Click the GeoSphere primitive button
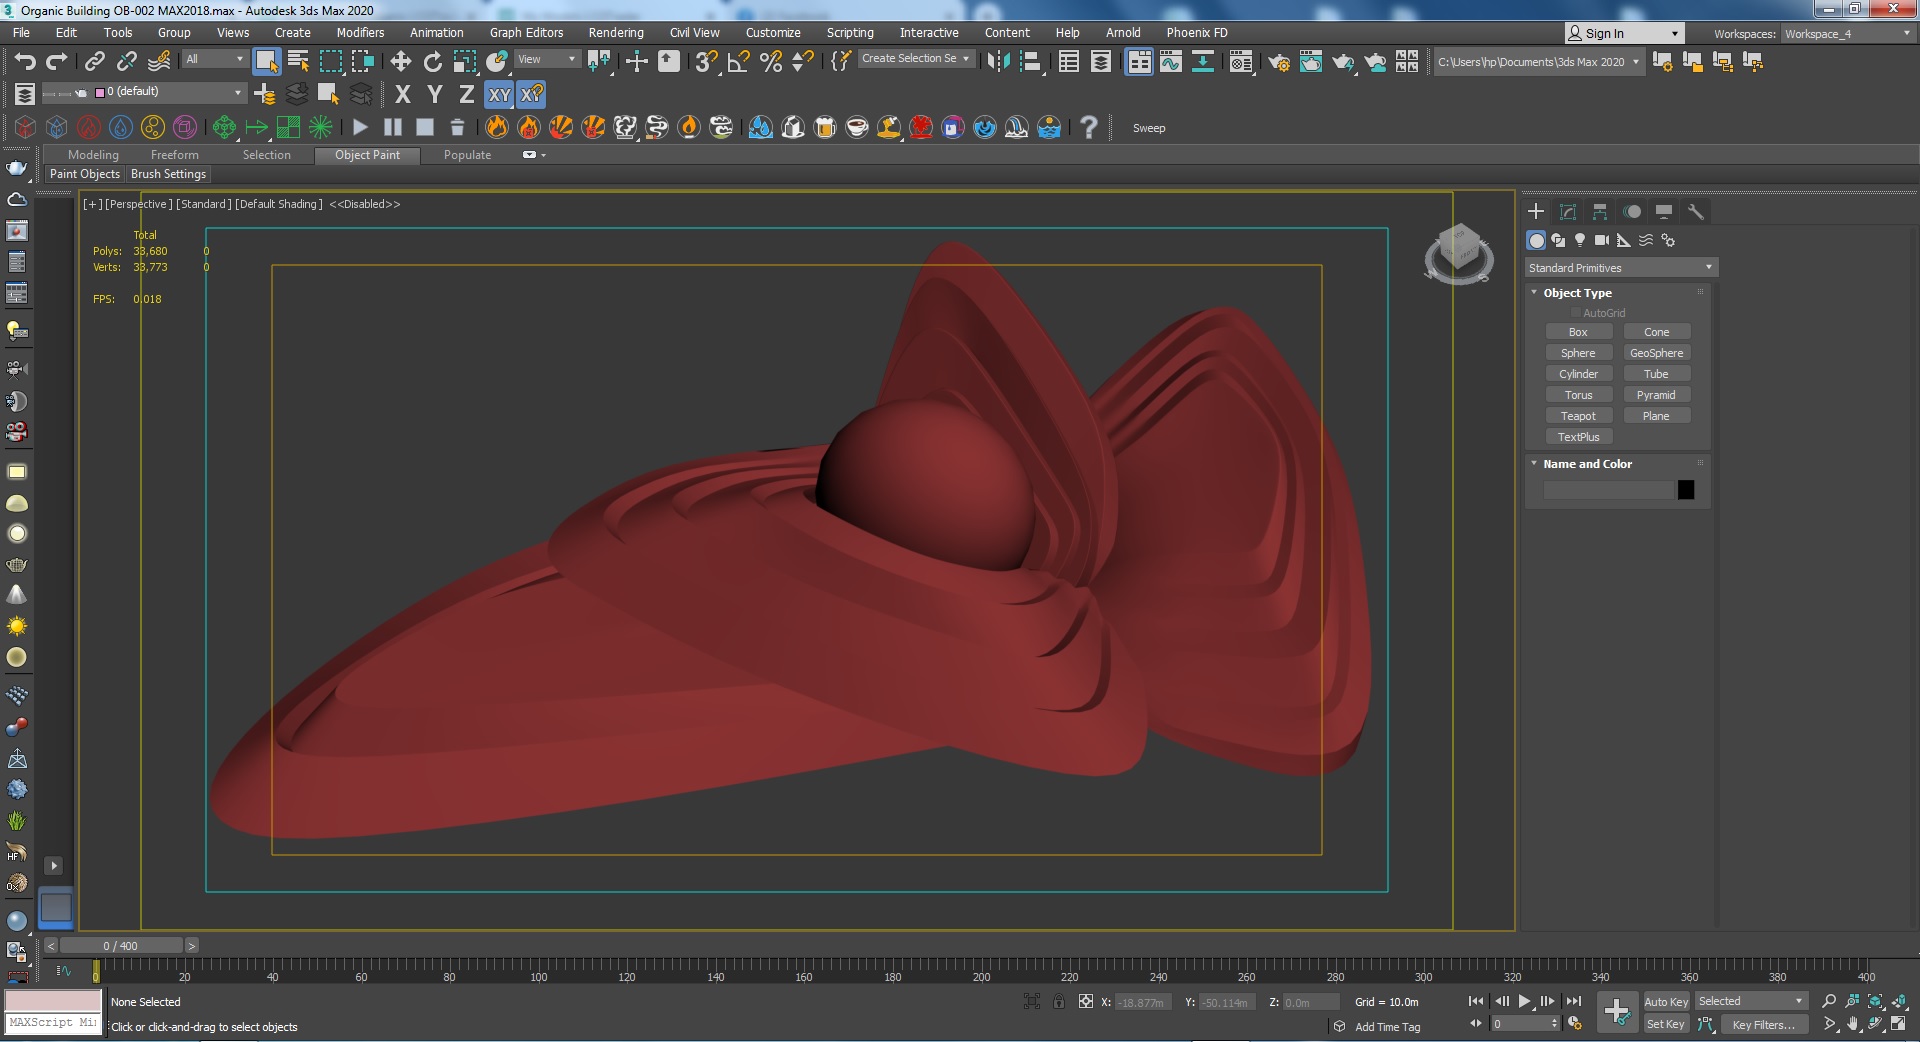The width and height of the screenshot is (1920, 1042). [1656, 353]
